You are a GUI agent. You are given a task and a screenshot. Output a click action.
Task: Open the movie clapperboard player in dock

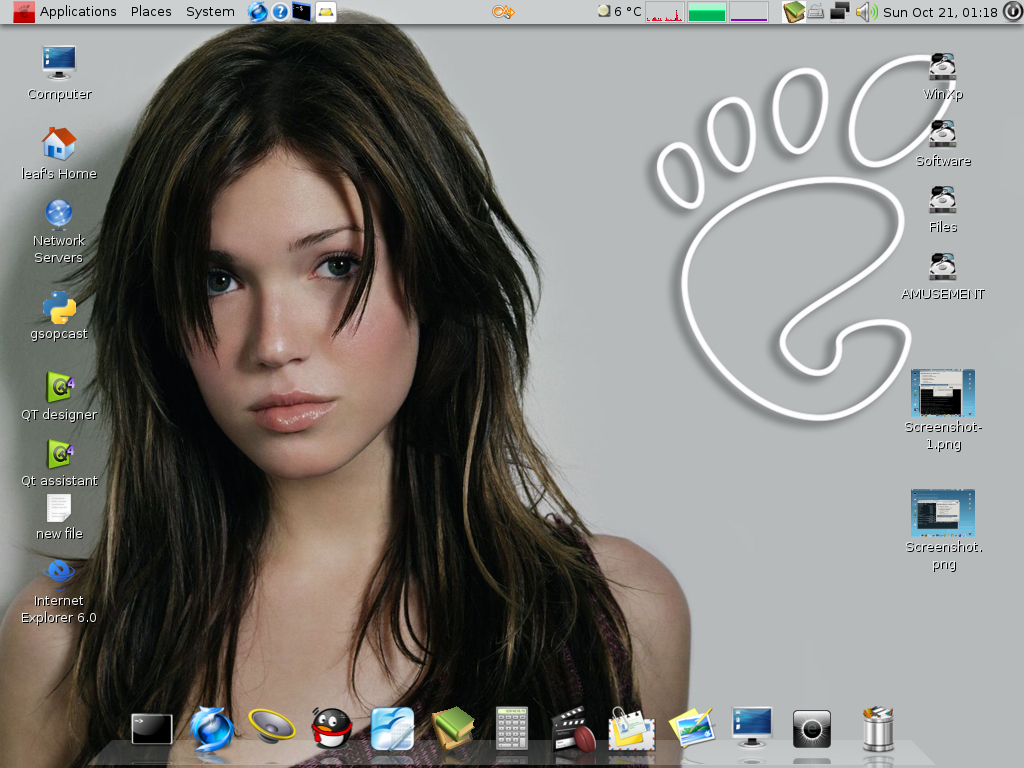tap(573, 729)
